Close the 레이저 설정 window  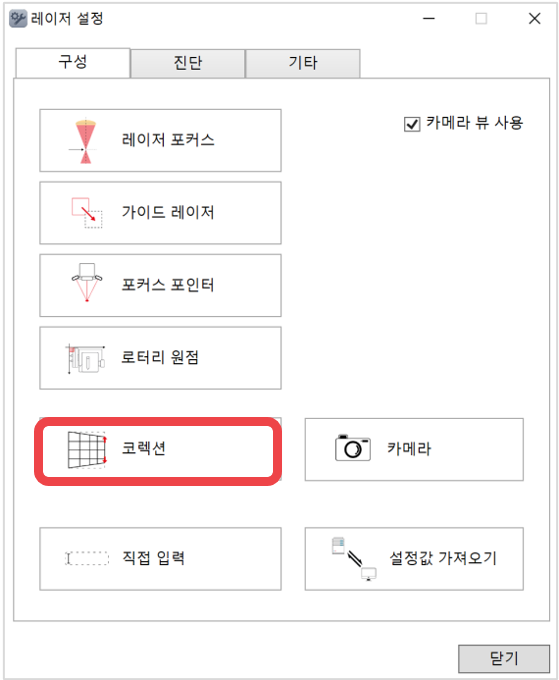pos(535,19)
